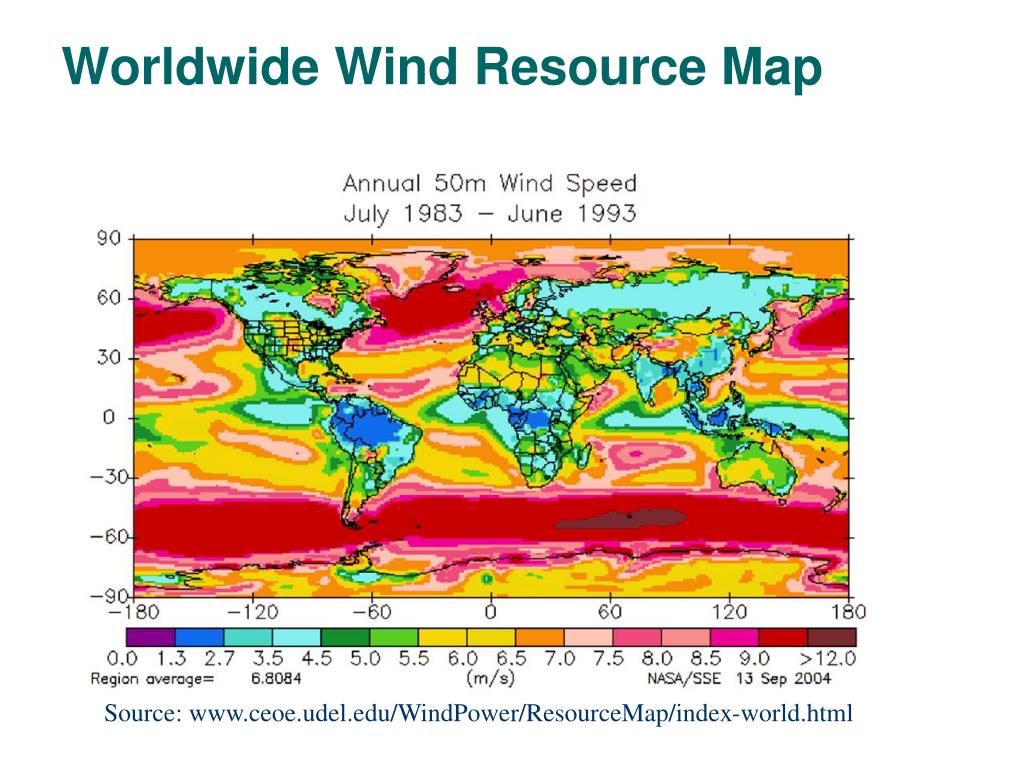Click the region average value 6.8084
The height and width of the screenshot is (768, 1024).
point(276,679)
